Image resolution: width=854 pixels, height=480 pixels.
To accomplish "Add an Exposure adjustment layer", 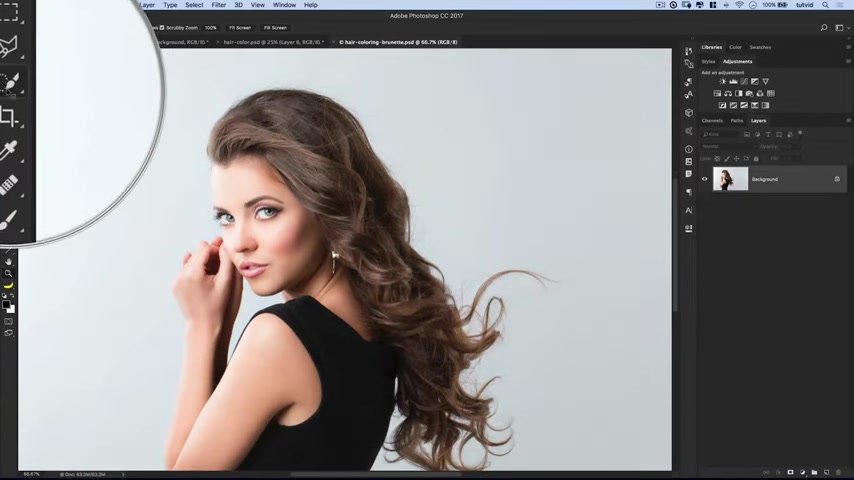I will pos(755,82).
